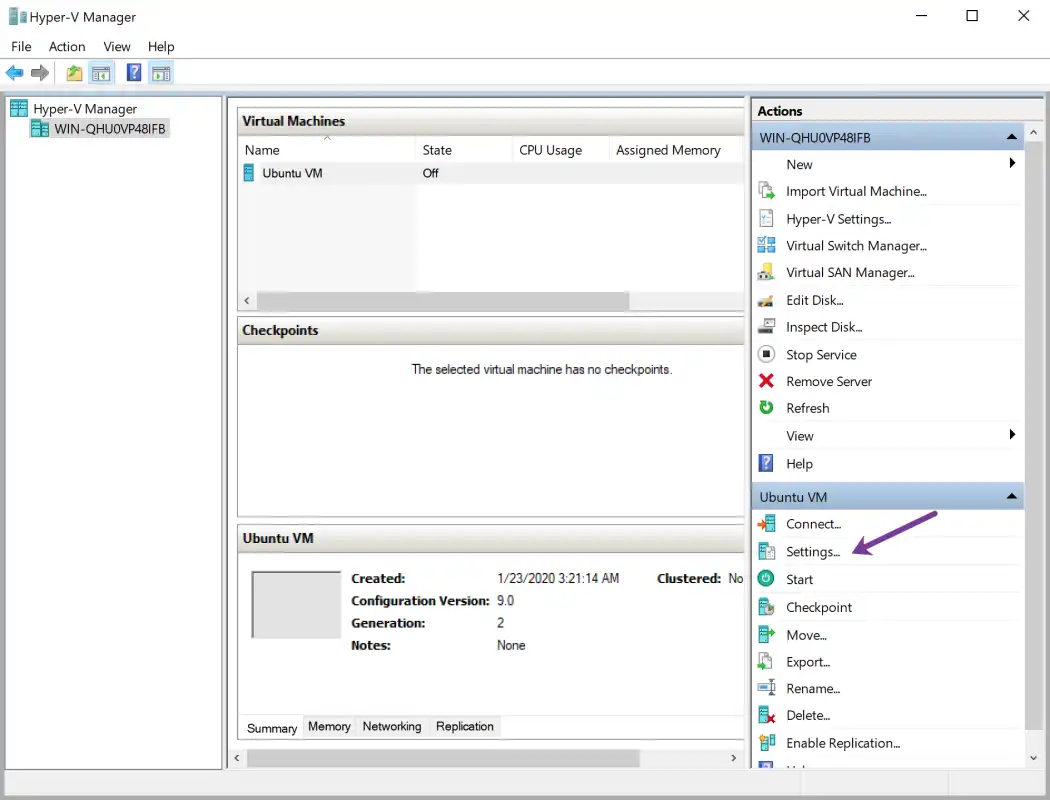Click the Delete icon for Ubuntu VM

pos(766,715)
